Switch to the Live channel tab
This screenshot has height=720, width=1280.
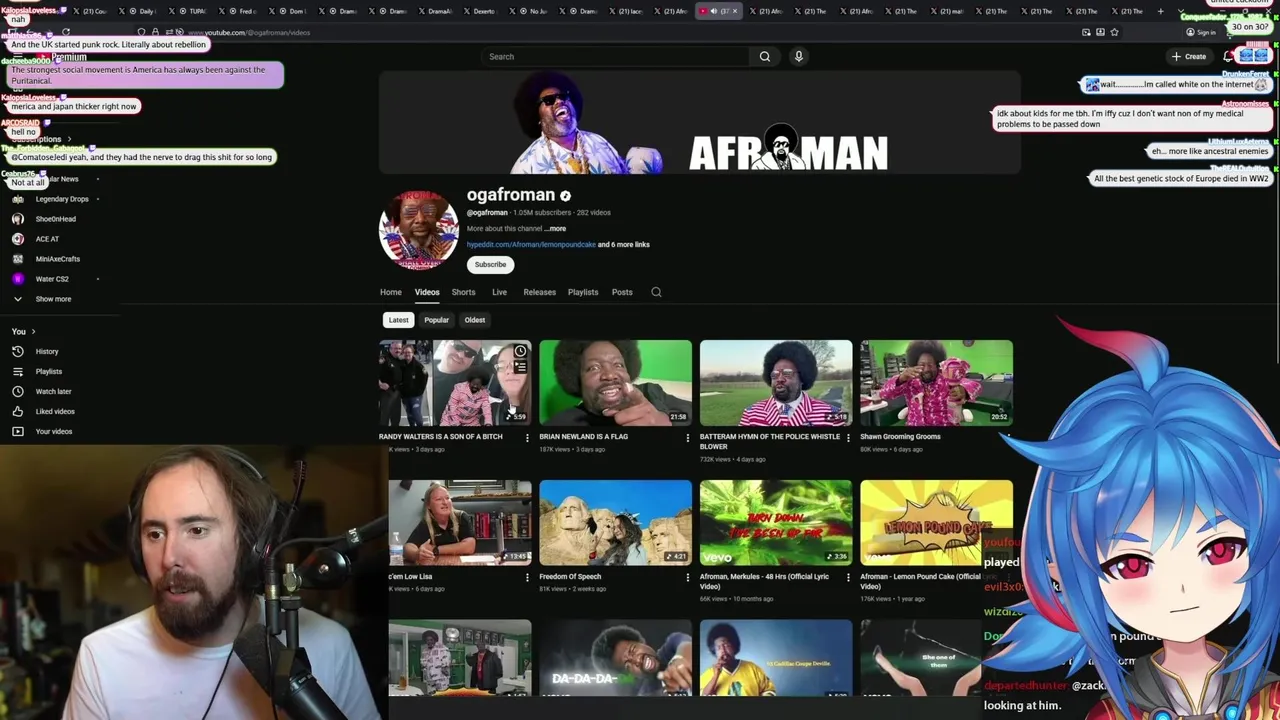tap(499, 292)
